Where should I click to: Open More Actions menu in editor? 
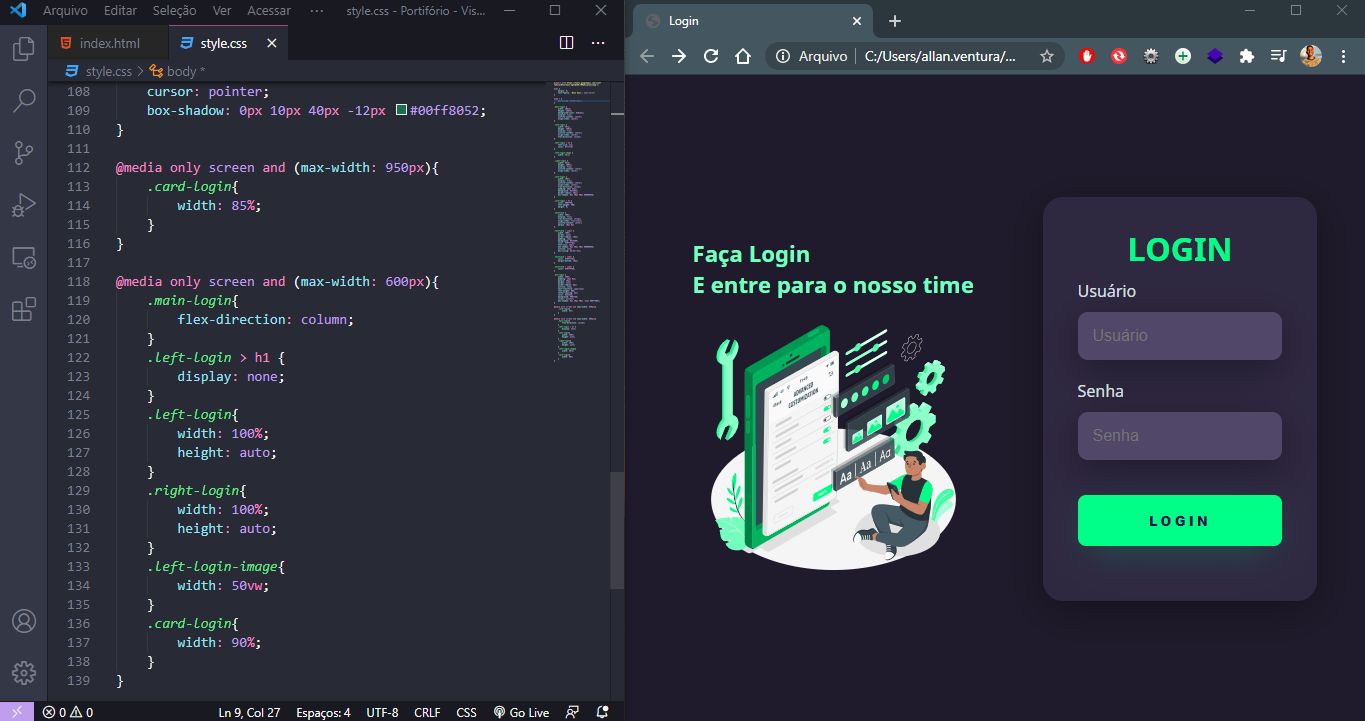598,43
